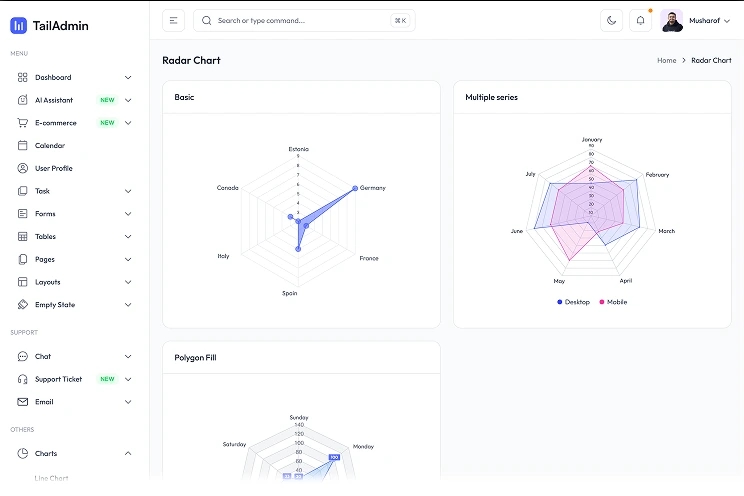744x496 pixels.
Task: Click the Chat bubble icon
Action: pos(22,356)
